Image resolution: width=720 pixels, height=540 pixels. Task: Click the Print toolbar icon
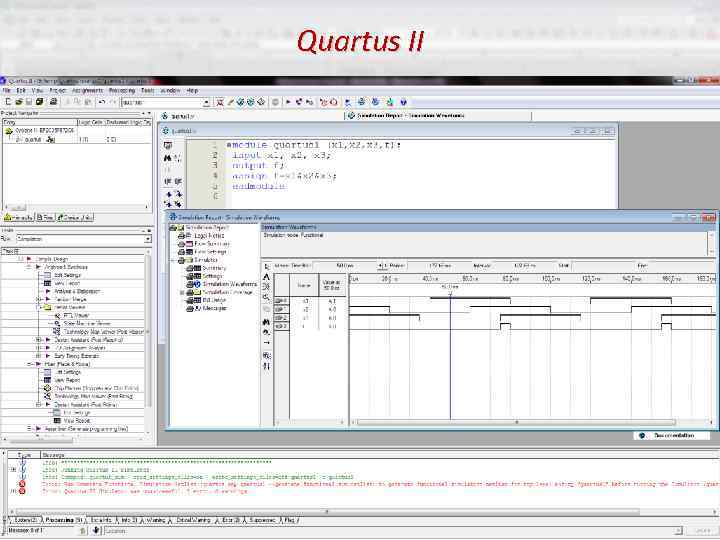(53, 102)
